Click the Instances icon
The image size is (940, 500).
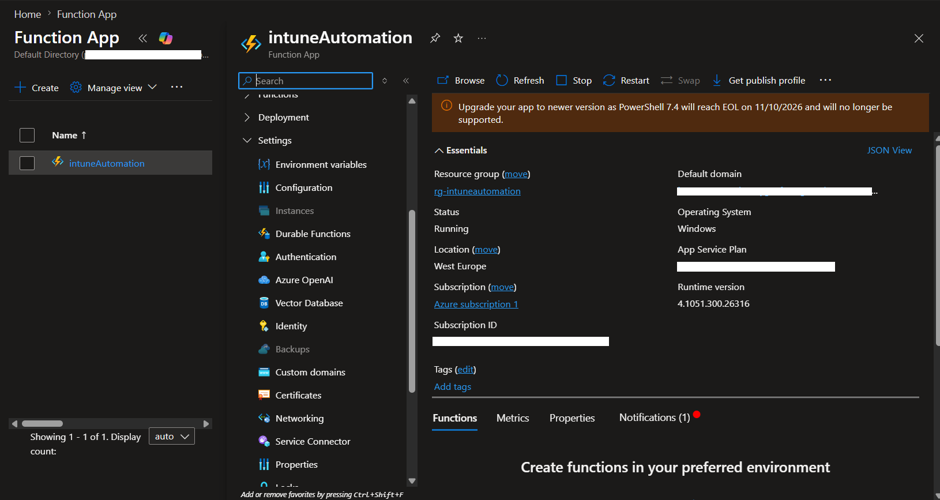click(x=264, y=210)
